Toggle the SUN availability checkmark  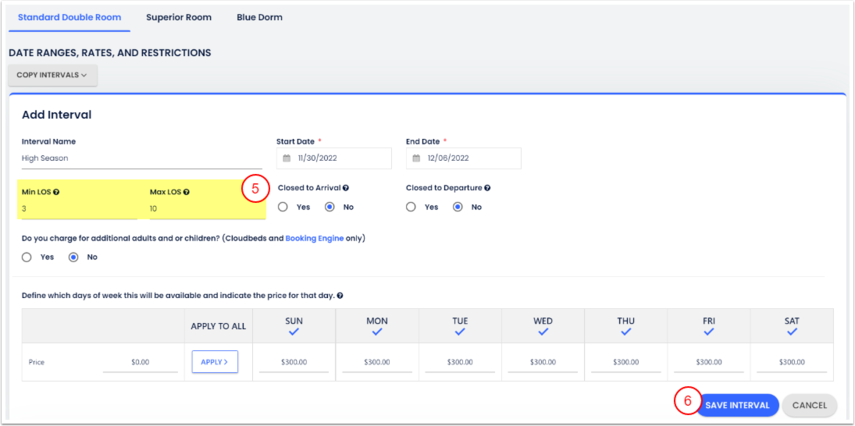click(x=294, y=331)
